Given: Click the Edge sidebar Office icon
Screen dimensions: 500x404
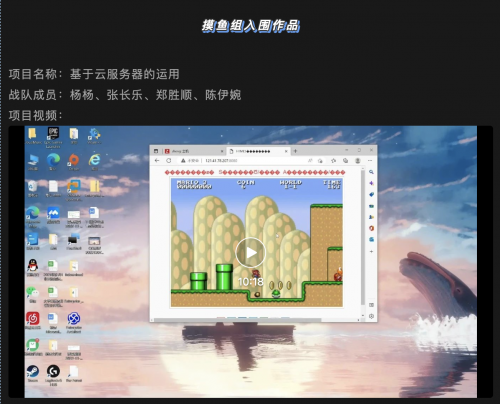Looking at the screenshot, I should [371, 228].
